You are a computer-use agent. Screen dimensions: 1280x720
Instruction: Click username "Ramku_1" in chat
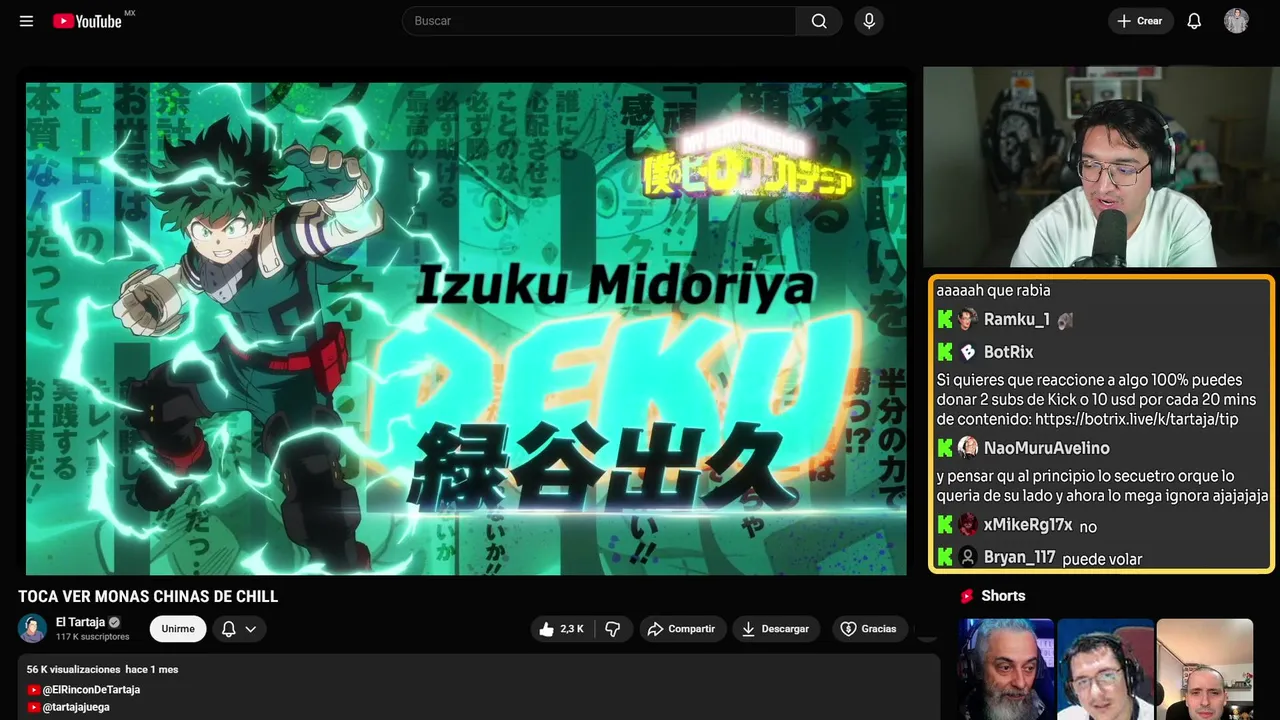click(x=1017, y=320)
